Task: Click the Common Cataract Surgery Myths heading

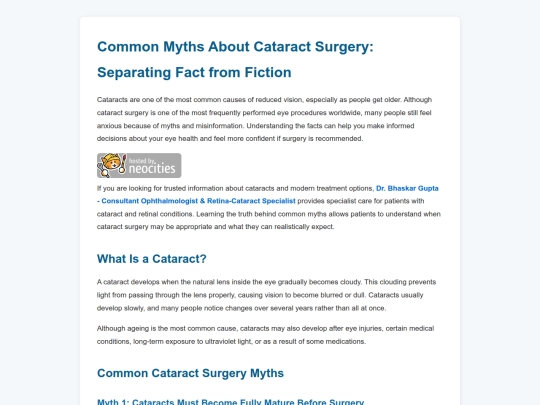Action: pos(190,373)
